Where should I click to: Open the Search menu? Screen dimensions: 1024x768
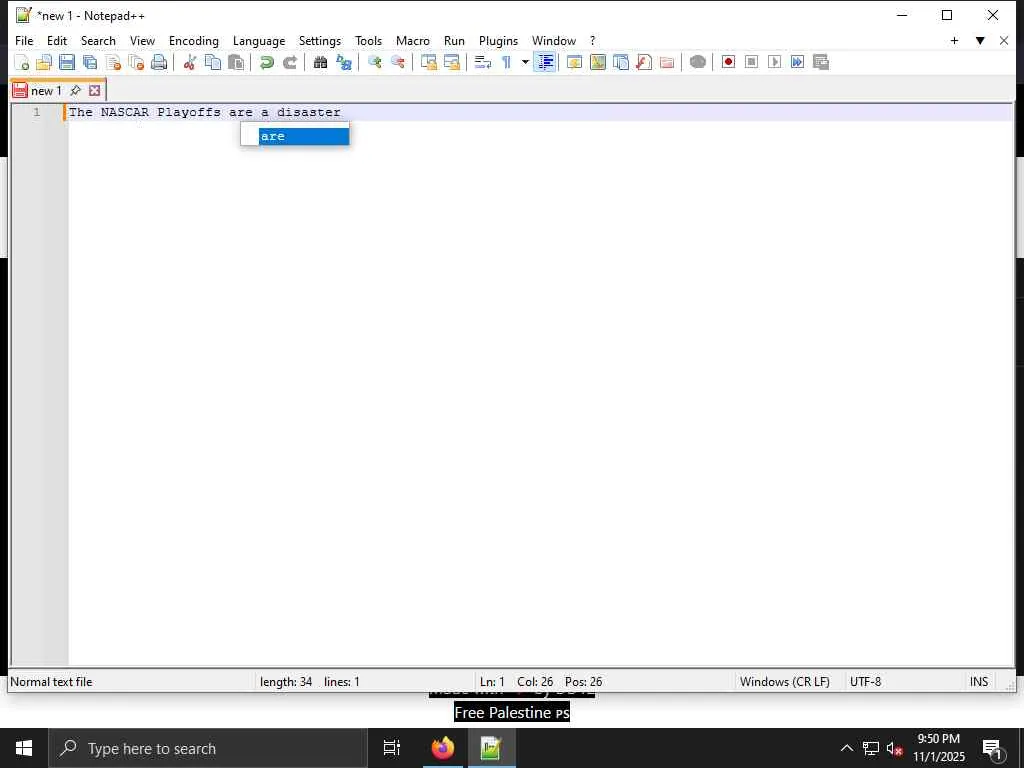98,40
